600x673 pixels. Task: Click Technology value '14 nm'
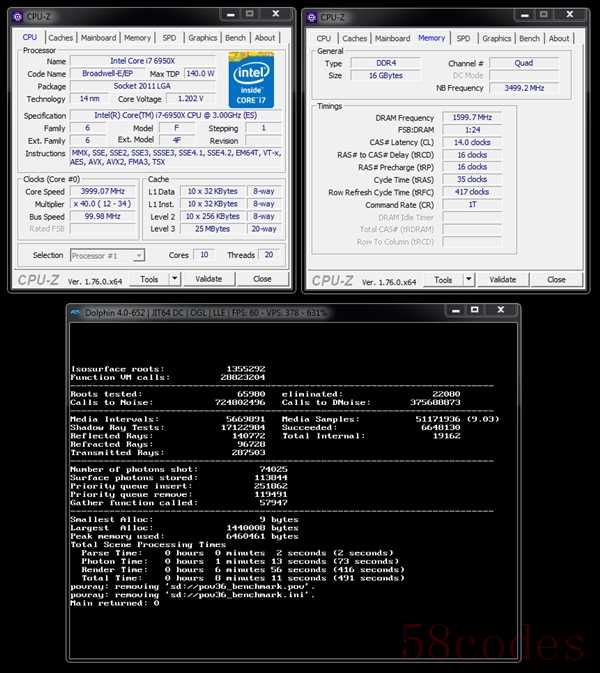(x=89, y=99)
